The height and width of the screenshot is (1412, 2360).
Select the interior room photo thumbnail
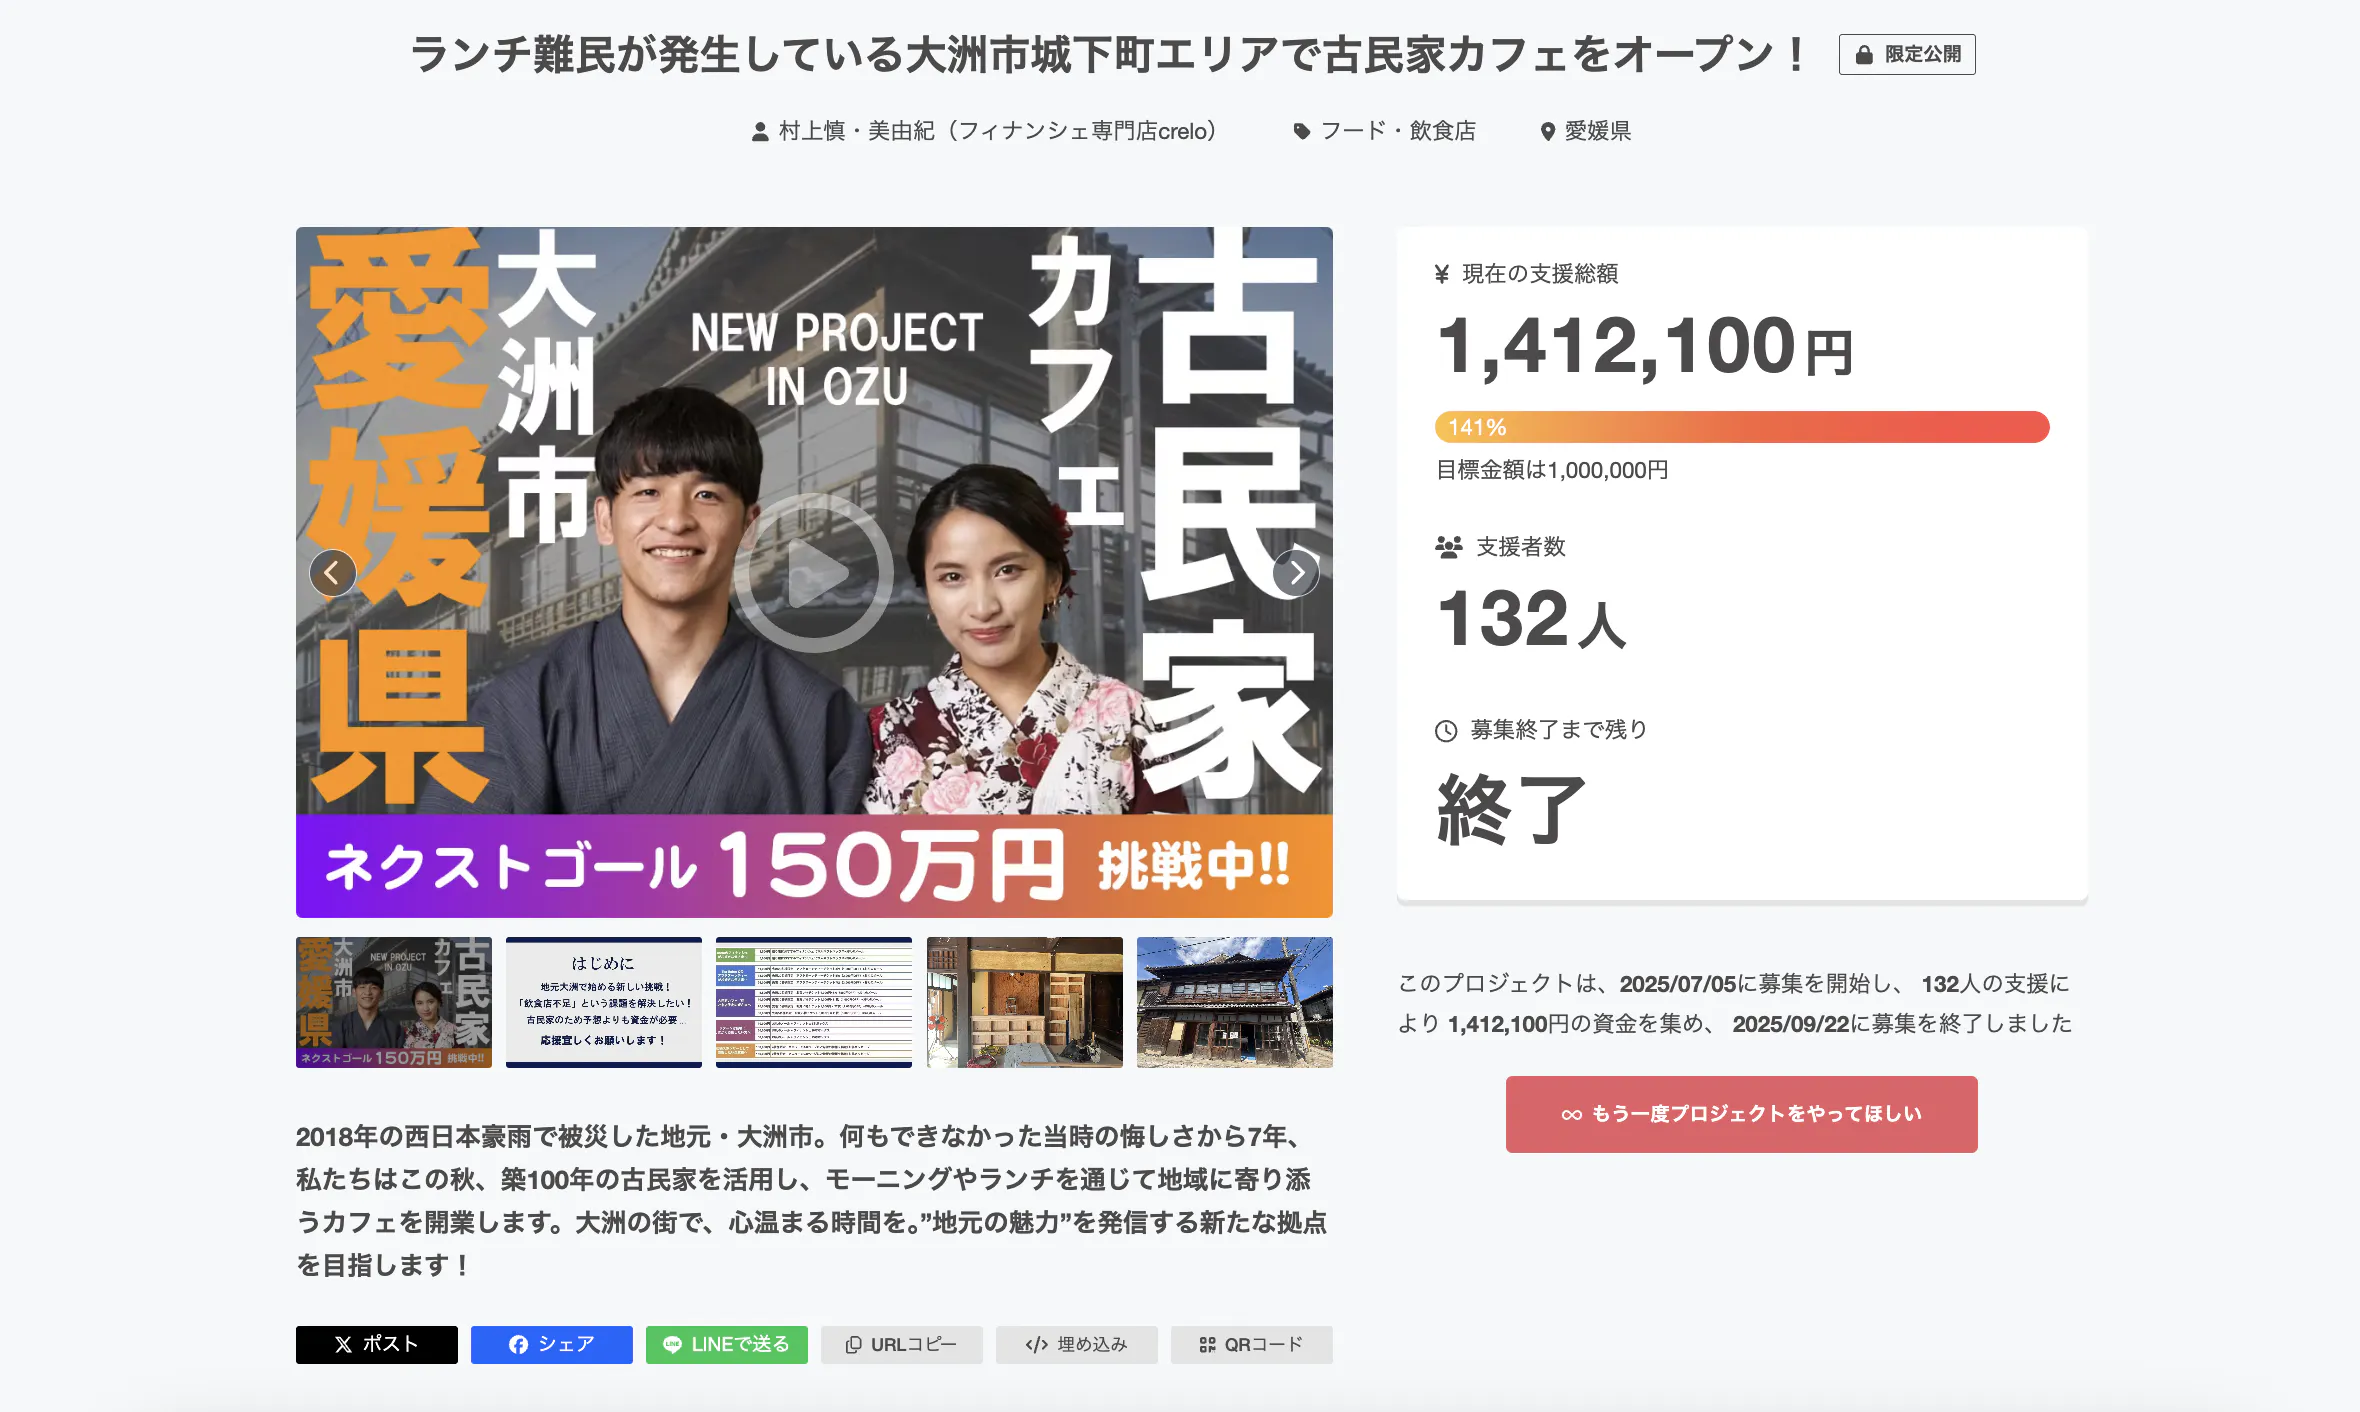[x=1024, y=1002]
